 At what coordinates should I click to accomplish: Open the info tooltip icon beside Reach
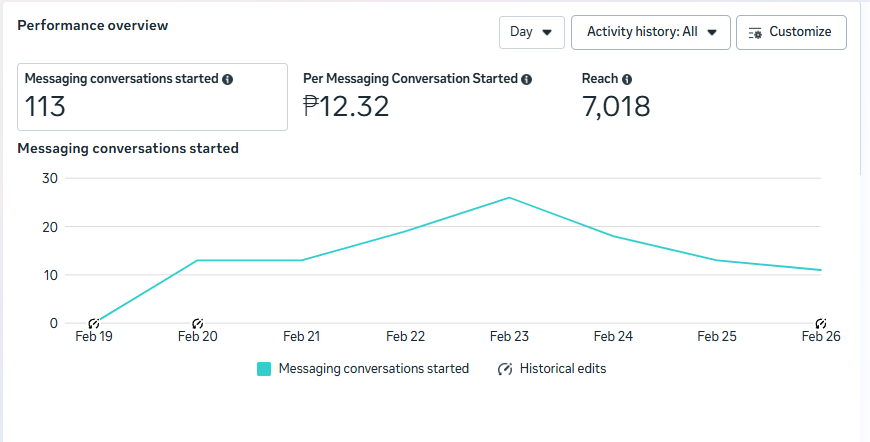(x=627, y=79)
